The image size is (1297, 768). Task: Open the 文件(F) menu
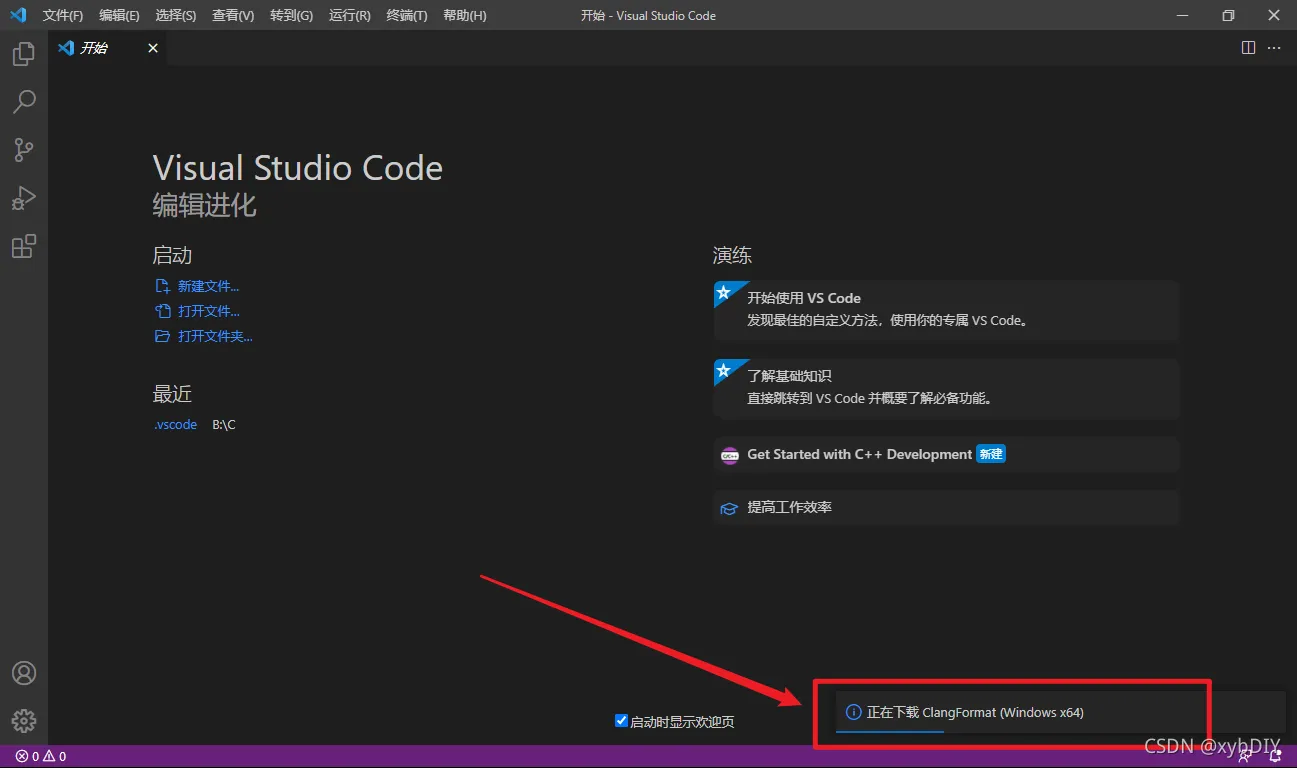pos(63,16)
